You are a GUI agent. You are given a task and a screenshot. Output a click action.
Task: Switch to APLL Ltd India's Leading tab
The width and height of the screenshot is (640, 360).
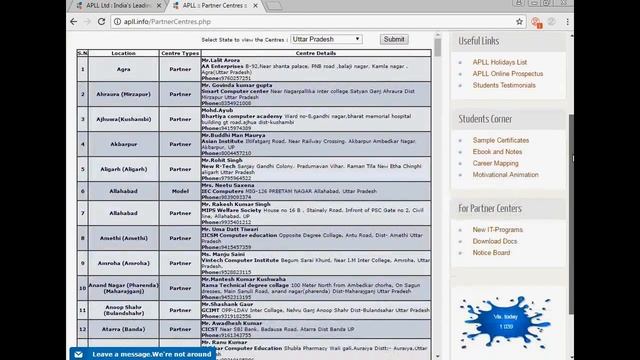118,5
